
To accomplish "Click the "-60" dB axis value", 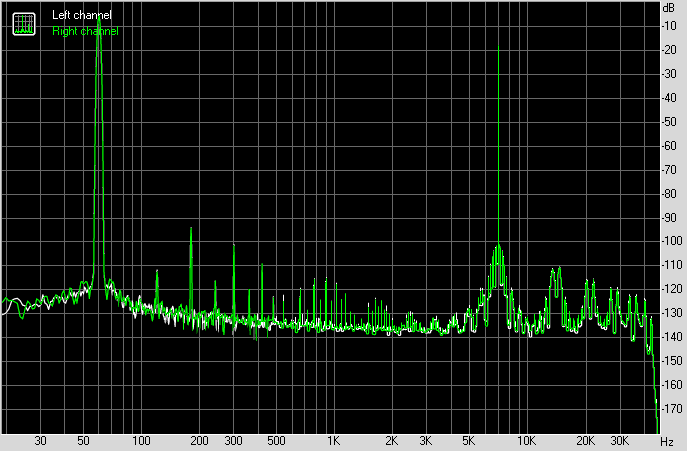I will tap(669, 146).
